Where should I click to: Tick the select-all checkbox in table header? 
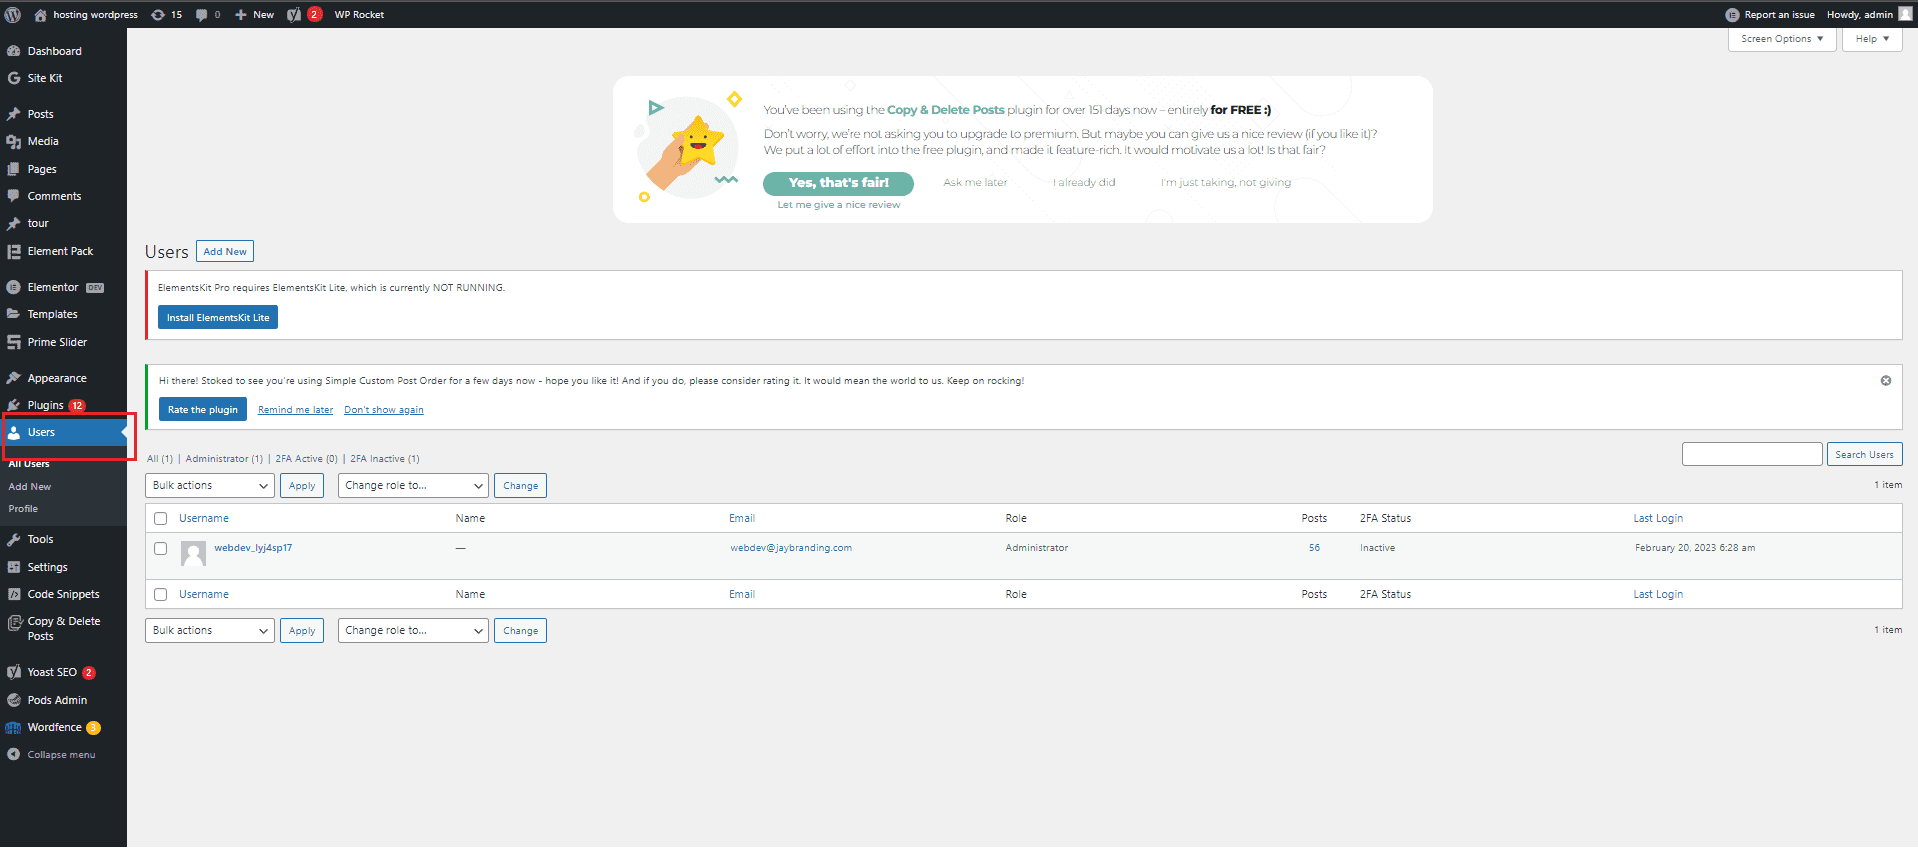click(160, 518)
